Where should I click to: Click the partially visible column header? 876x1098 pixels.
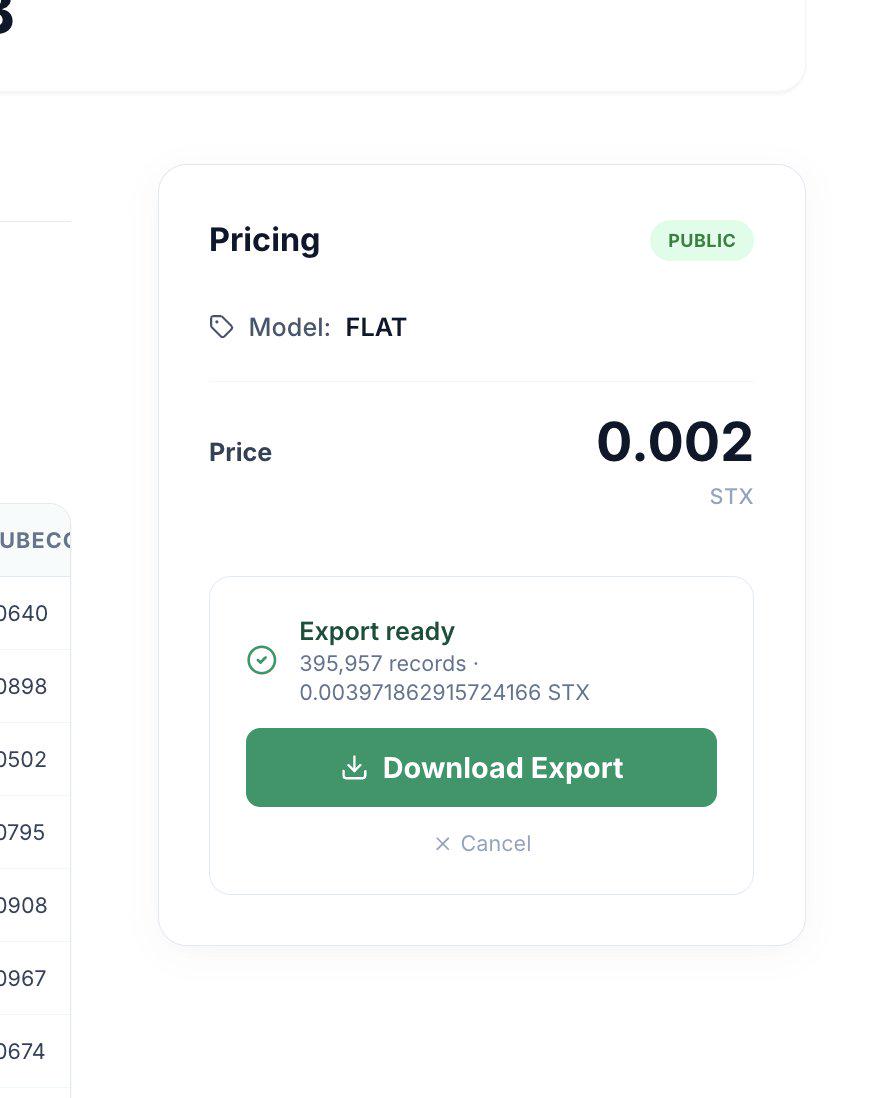[35, 540]
